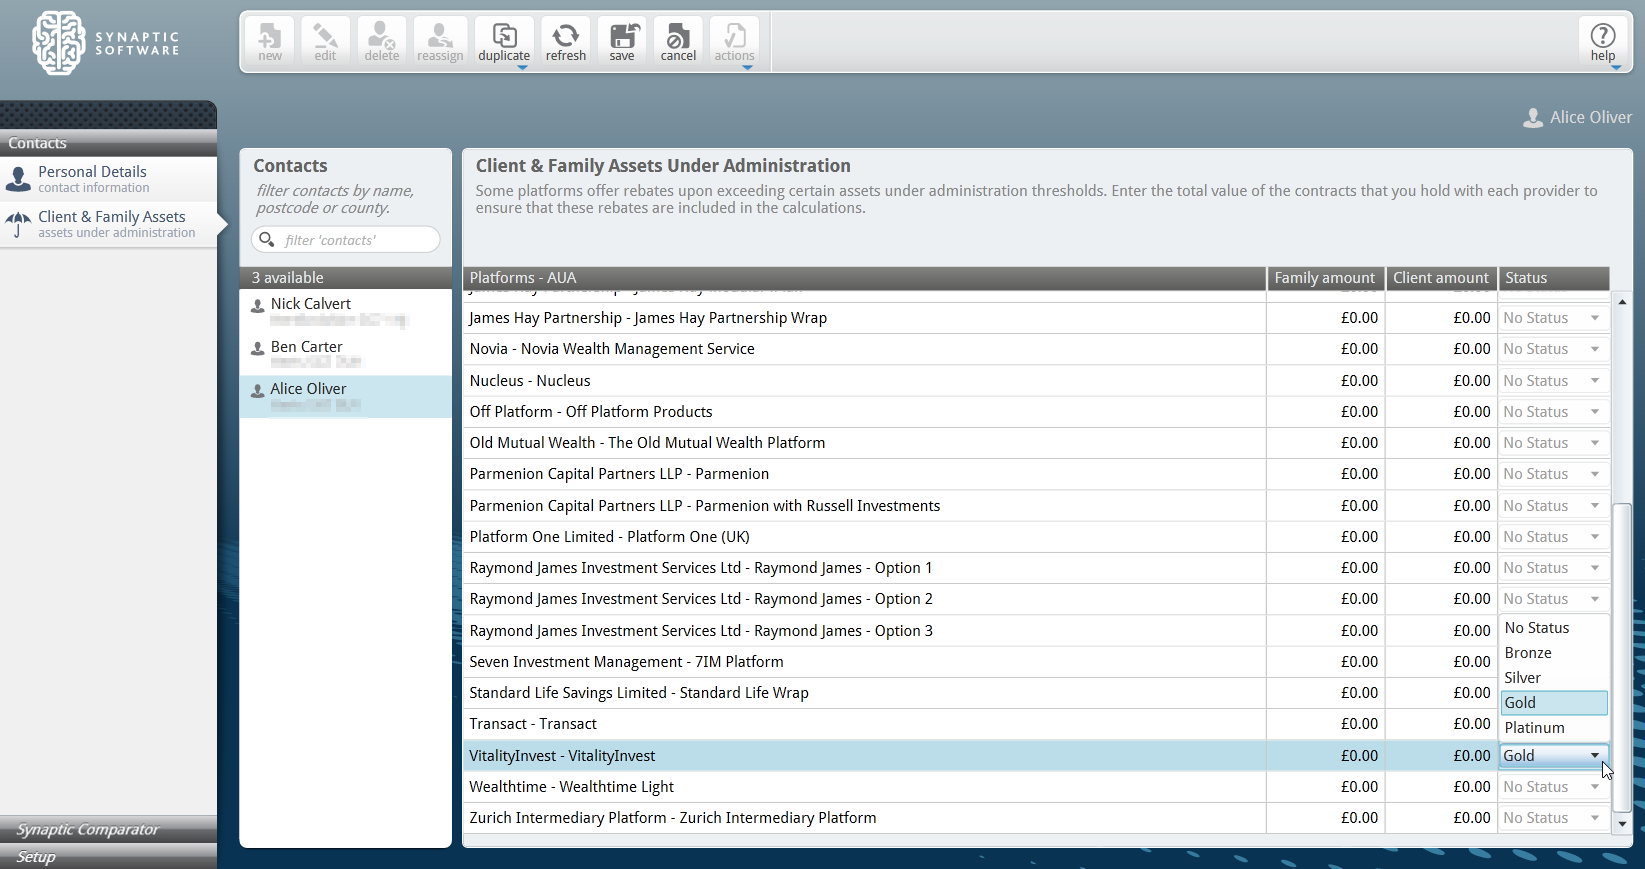Click the 3 available contacts header

click(x=346, y=278)
